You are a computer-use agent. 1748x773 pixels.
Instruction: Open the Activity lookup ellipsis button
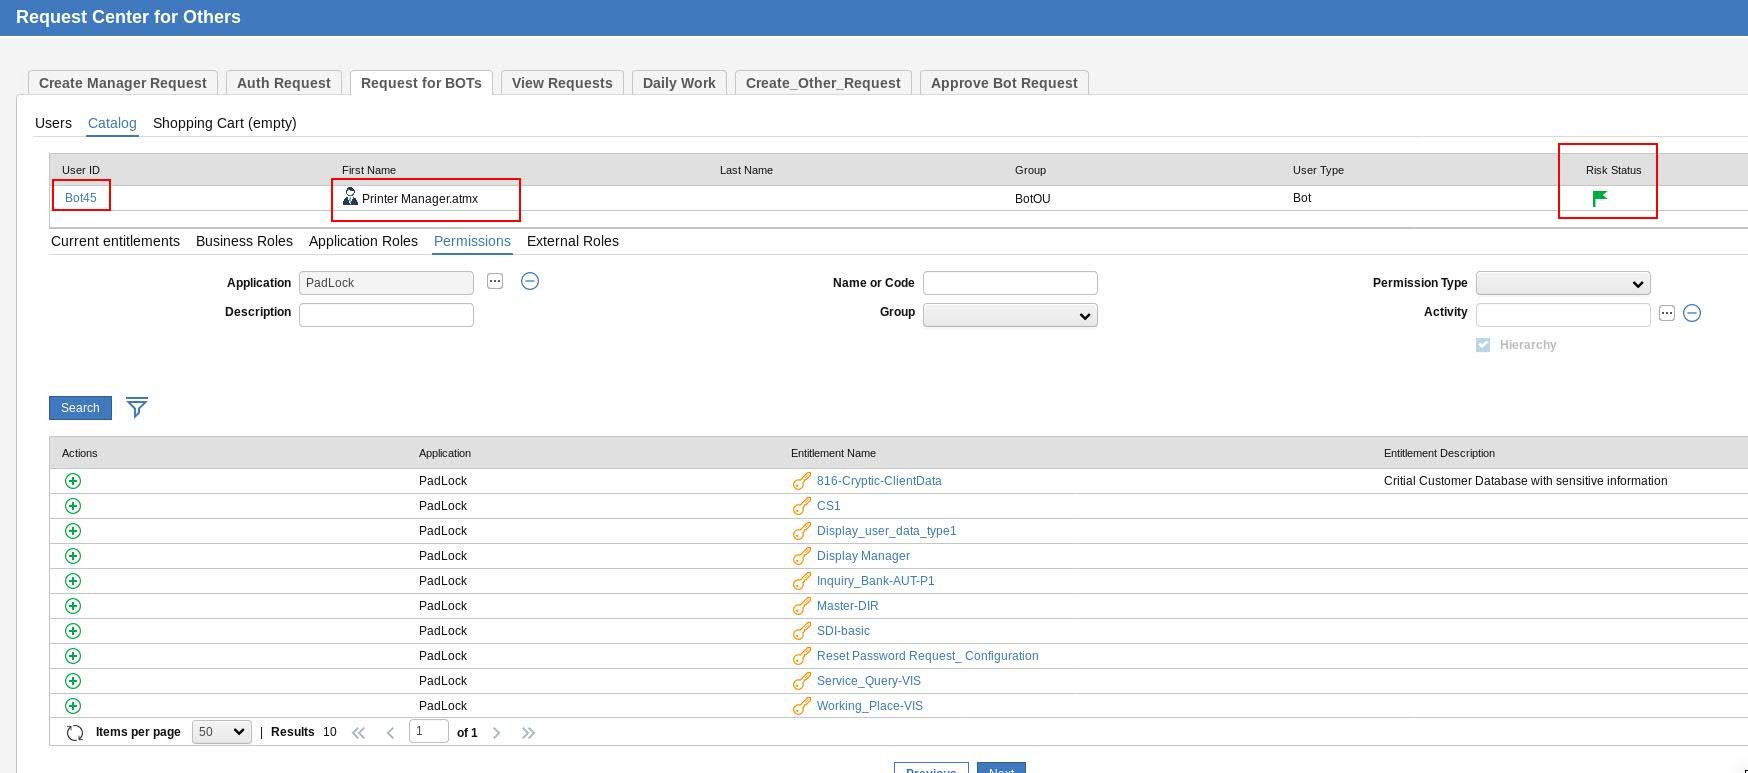point(1666,313)
